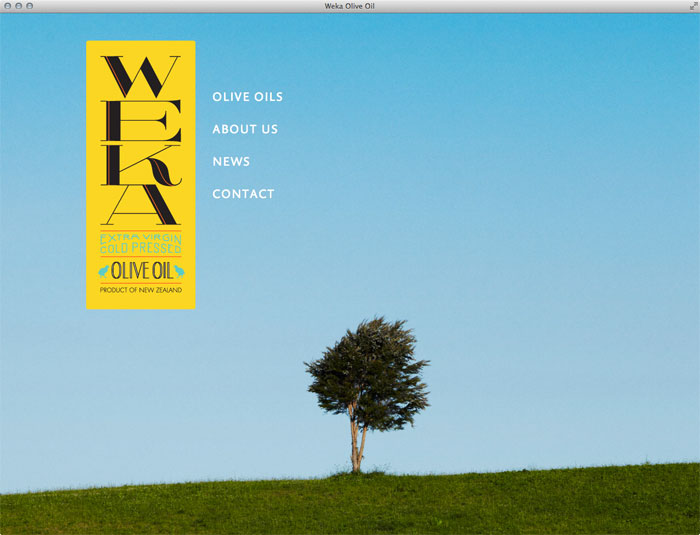700x535 pixels.
Task: Open the Olive Oils page
Action: coord(247,97)
